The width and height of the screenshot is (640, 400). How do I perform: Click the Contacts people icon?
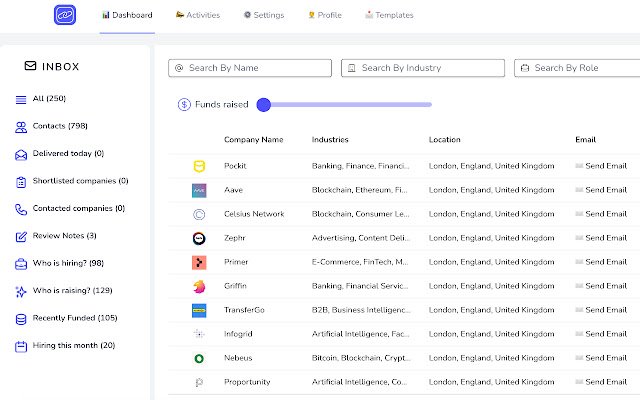point(21,127)
